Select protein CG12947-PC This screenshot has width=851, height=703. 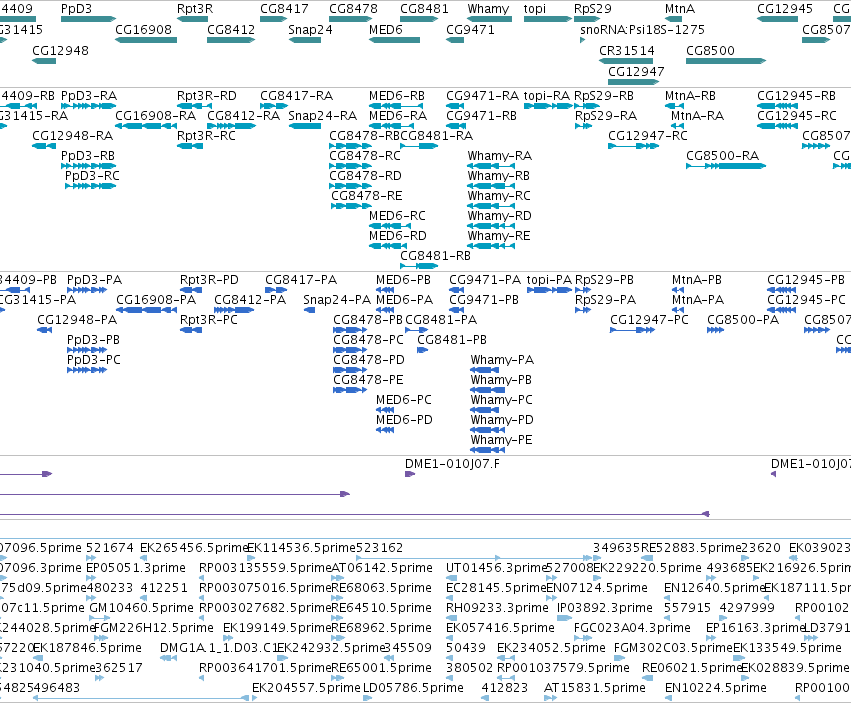[x=632, y=330]
